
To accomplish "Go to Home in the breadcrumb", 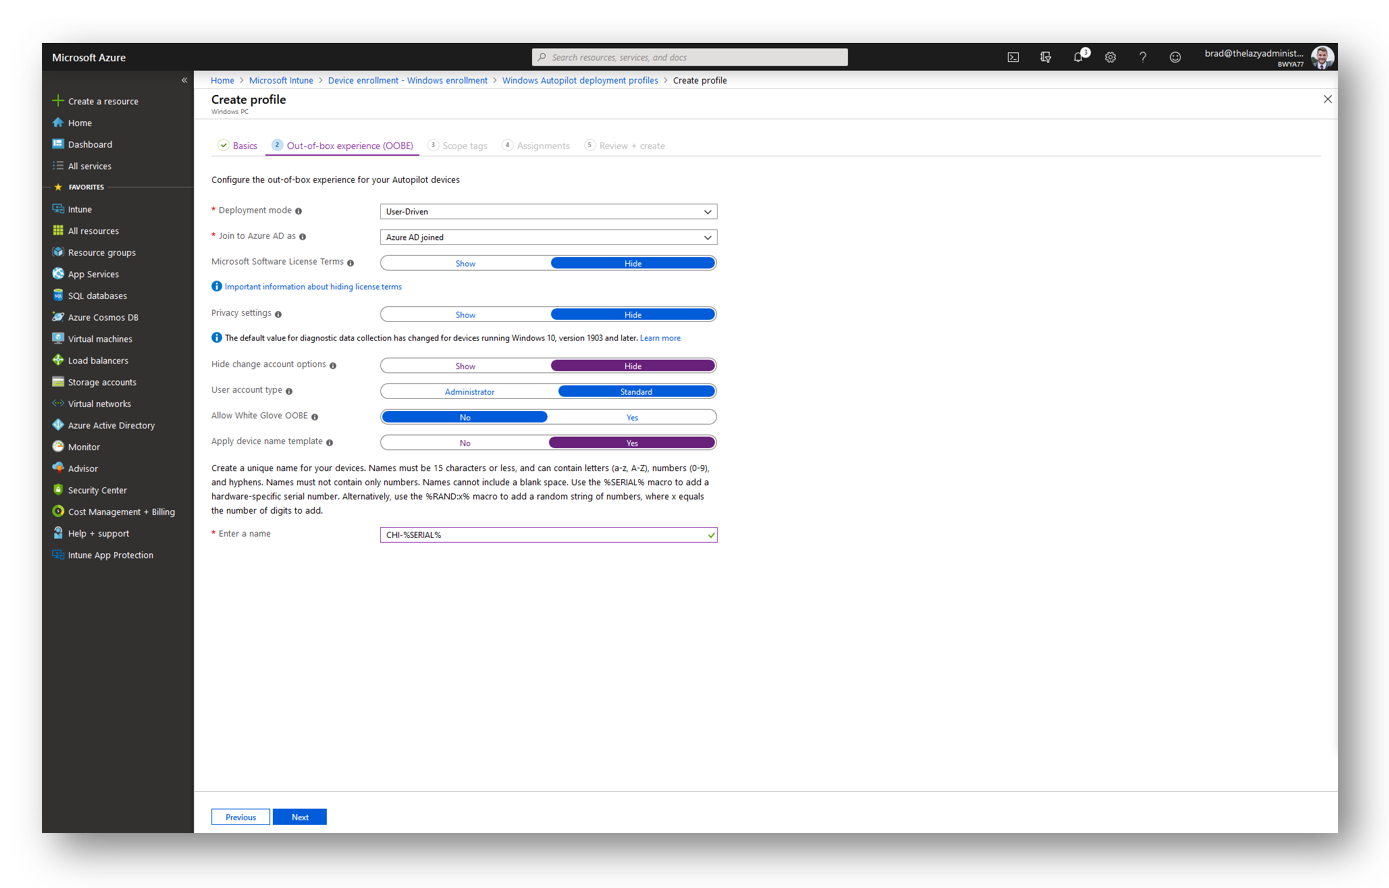I will coord(222,80).
